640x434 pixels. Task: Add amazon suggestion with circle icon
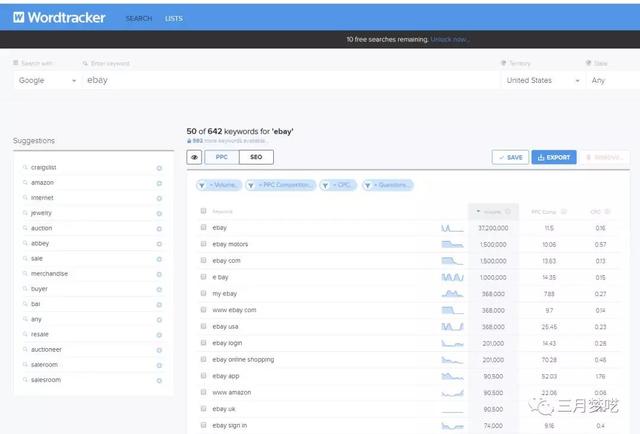159,183
